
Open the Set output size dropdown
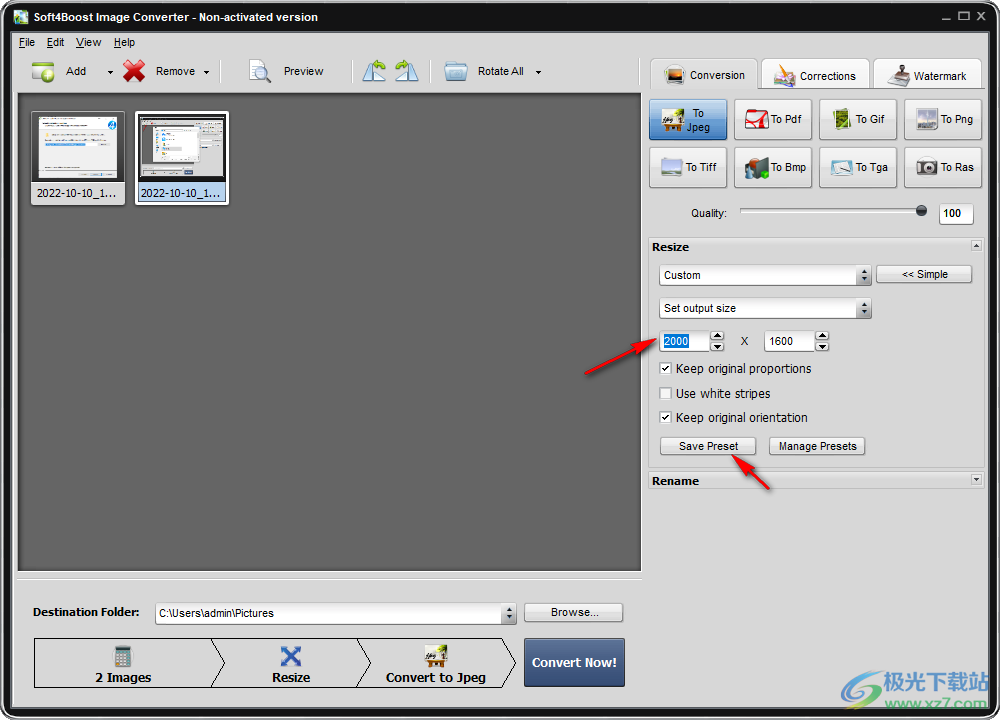(765, 309)
